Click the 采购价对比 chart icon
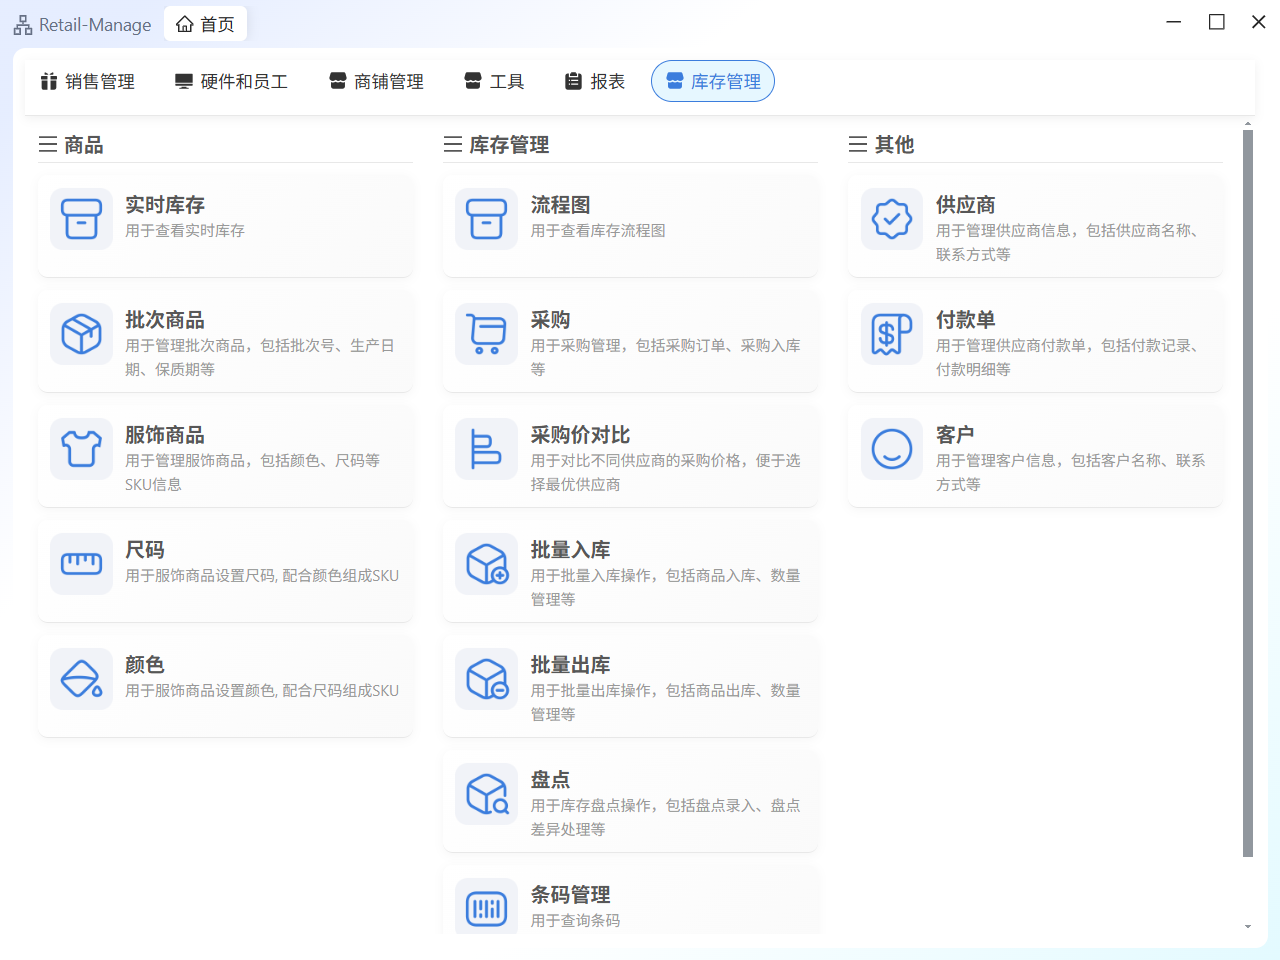 (486, 449)
